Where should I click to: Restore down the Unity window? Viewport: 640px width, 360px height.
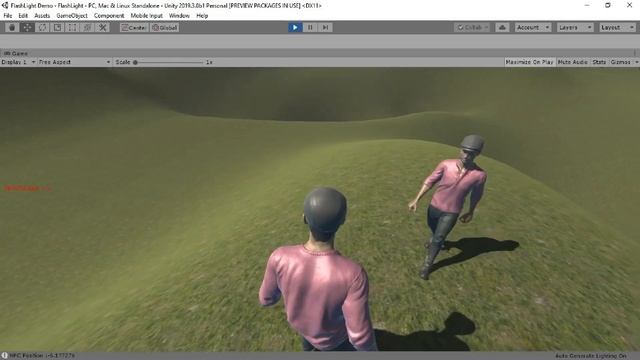coord(608,5)
